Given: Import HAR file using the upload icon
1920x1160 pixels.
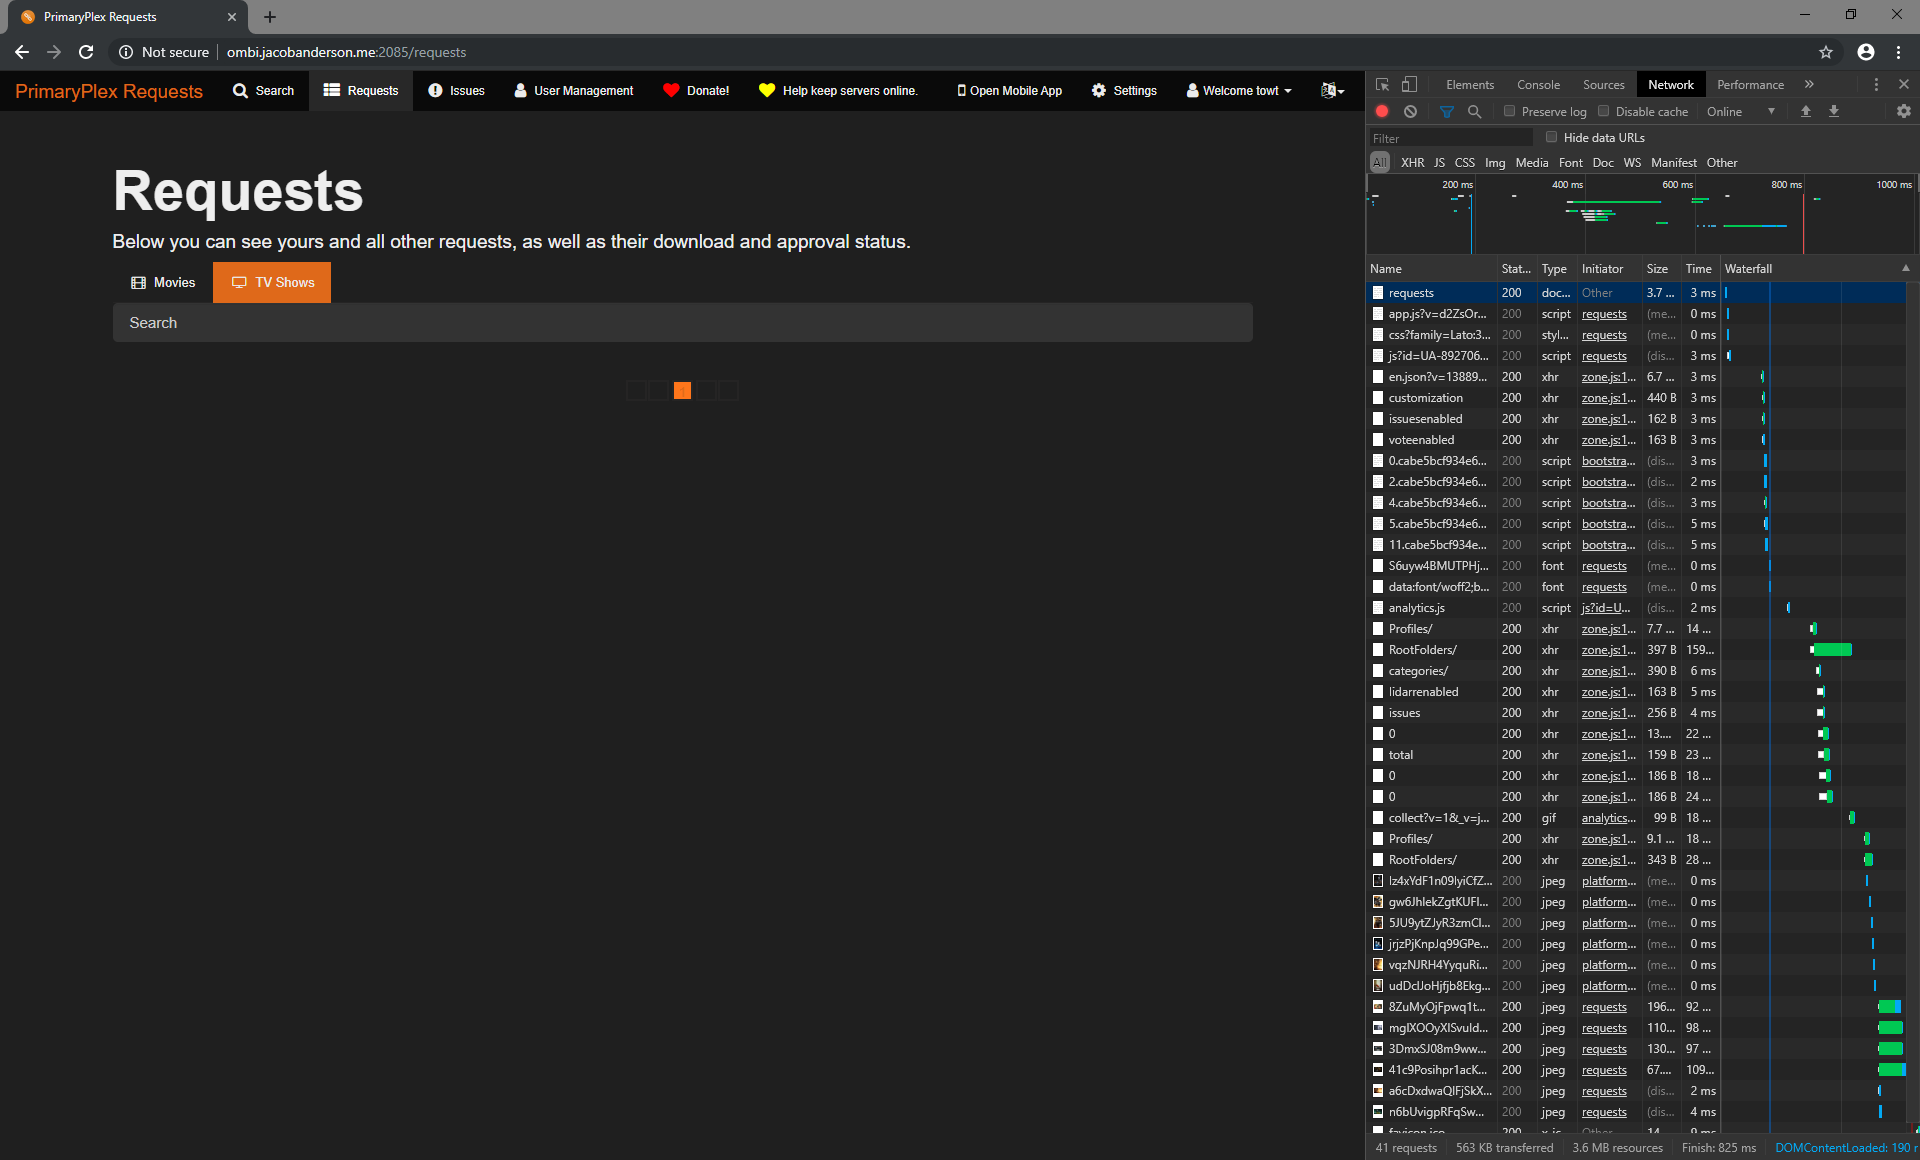Looking at the screenshot, I should 1806,111.
